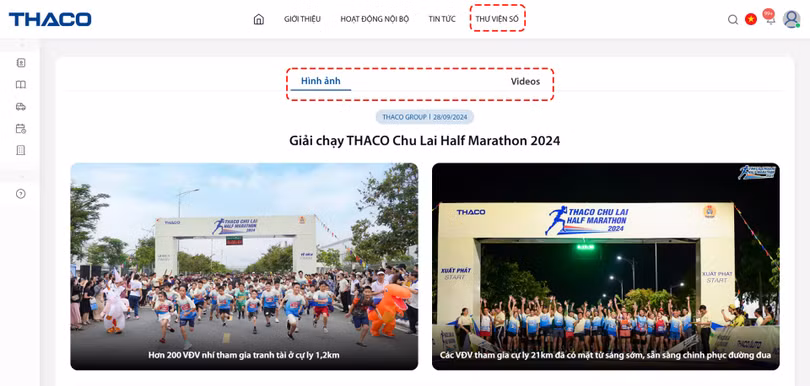The width and height of the screenshot is (810, 386).
Task: Open the kids 1,2km race photo
Action: click(244, 267)
